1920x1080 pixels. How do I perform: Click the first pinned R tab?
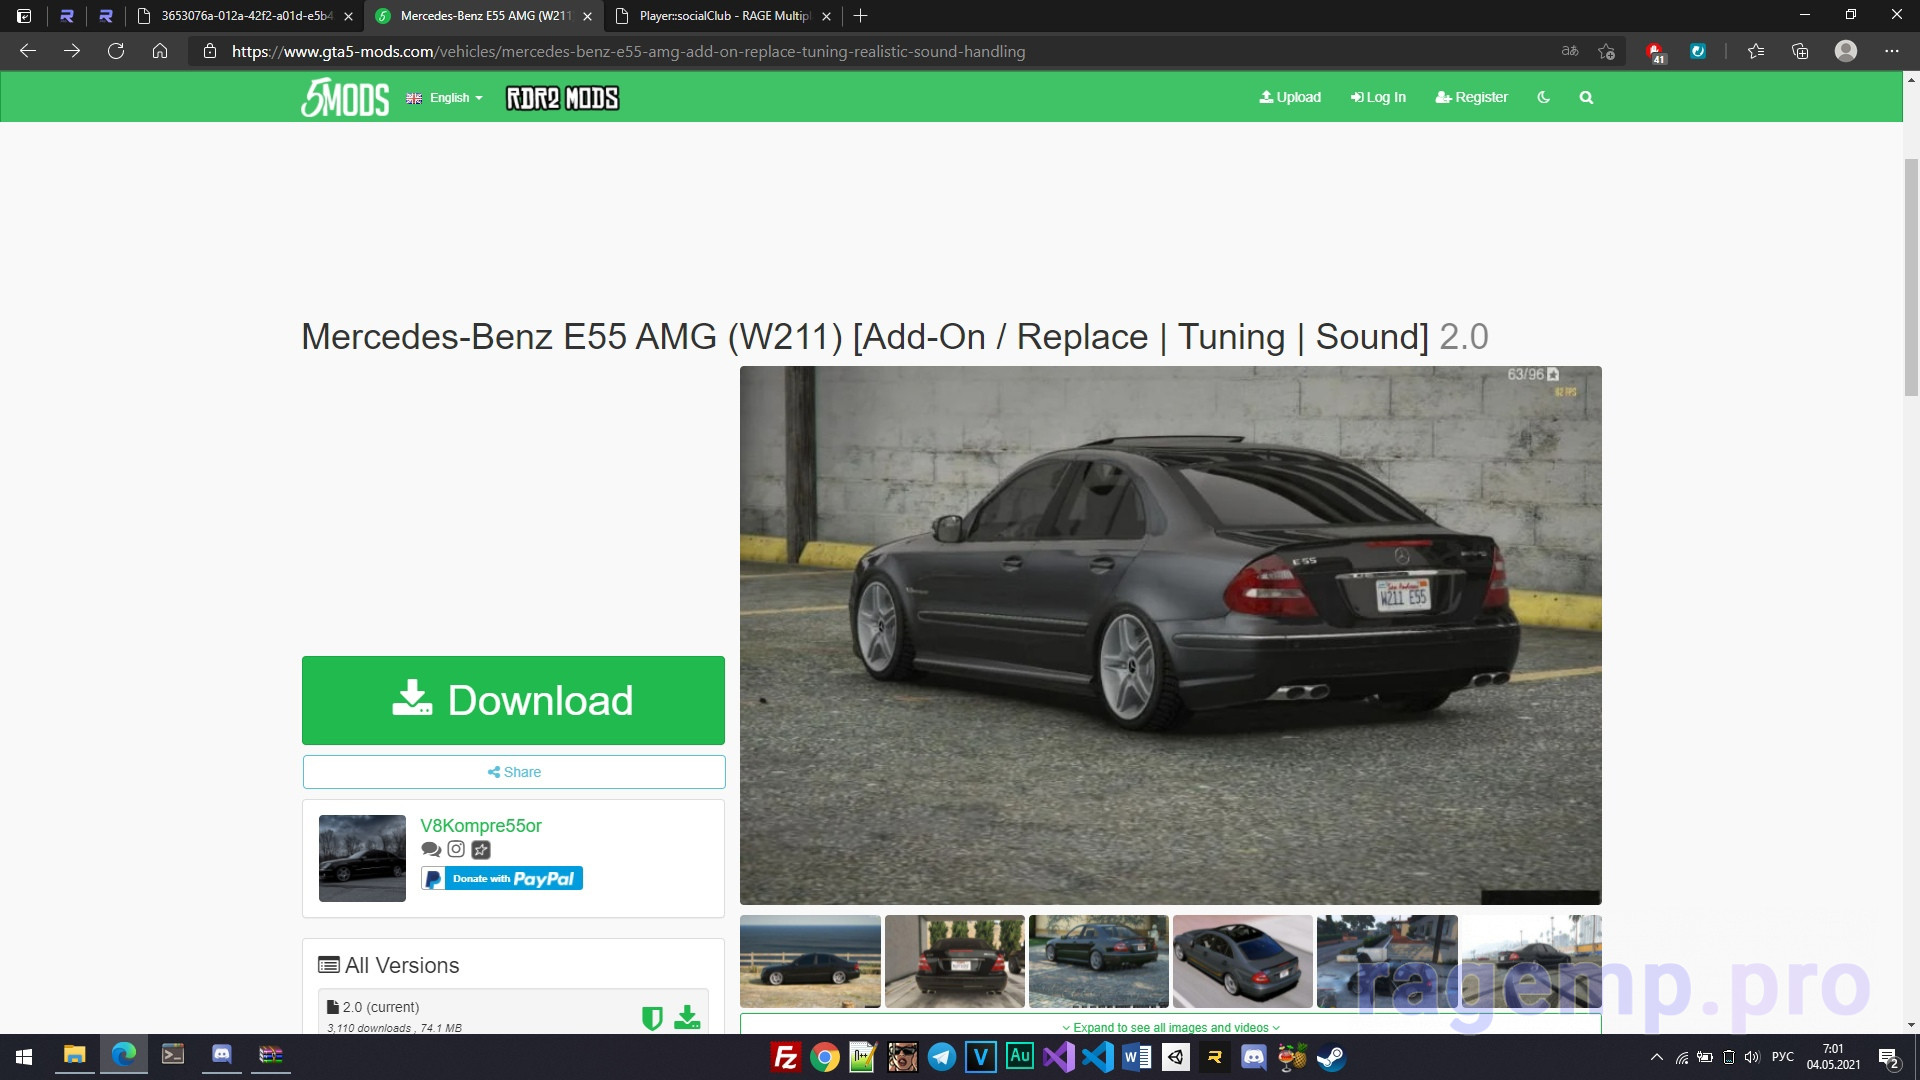tap(67, 16)
